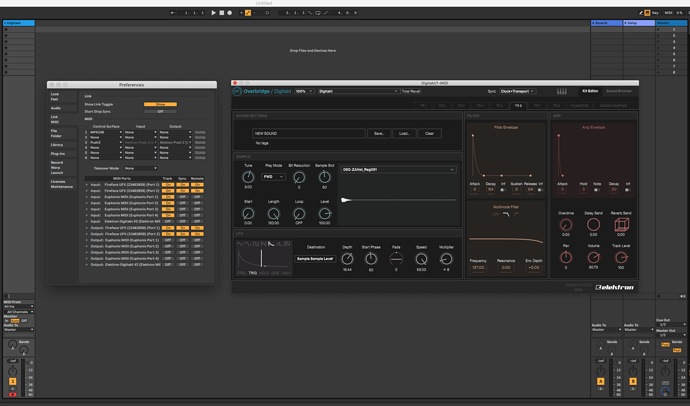This screenshot has height=406, width=690.
Task: Click the sample Loop knob
Action: [299, 214]
